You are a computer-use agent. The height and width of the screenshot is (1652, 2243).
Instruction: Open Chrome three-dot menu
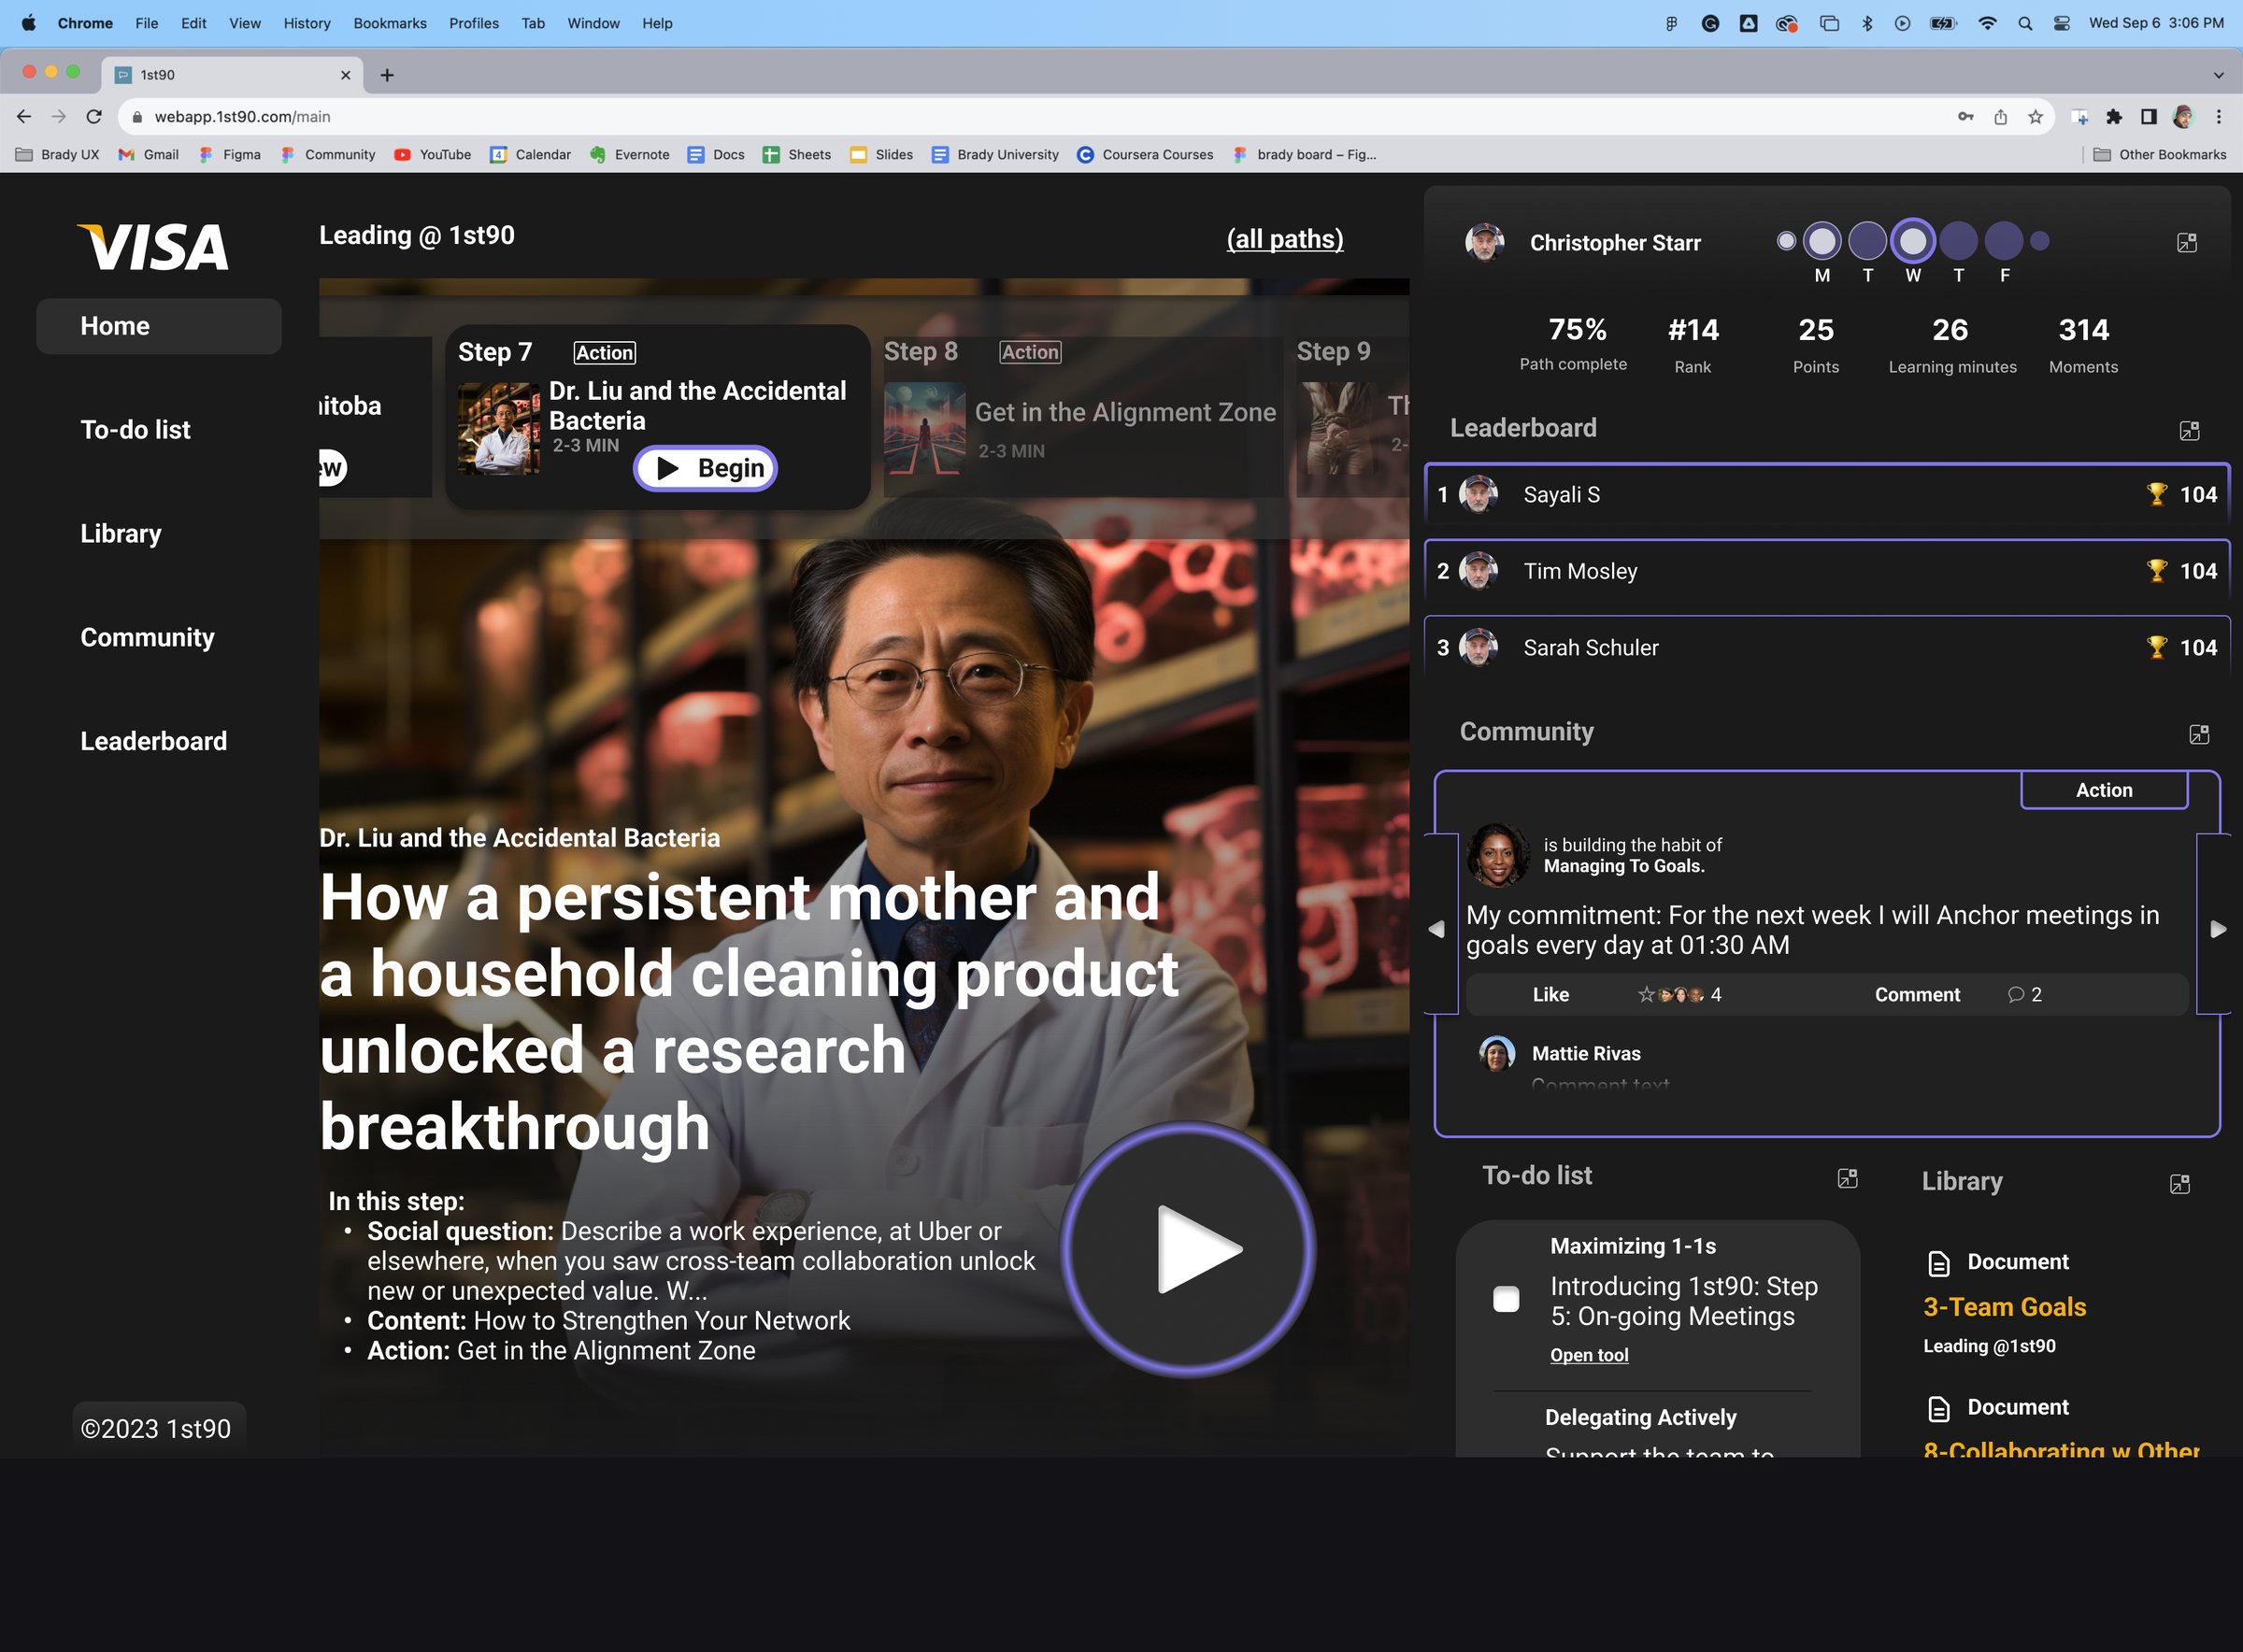(x=2218, y=117)
